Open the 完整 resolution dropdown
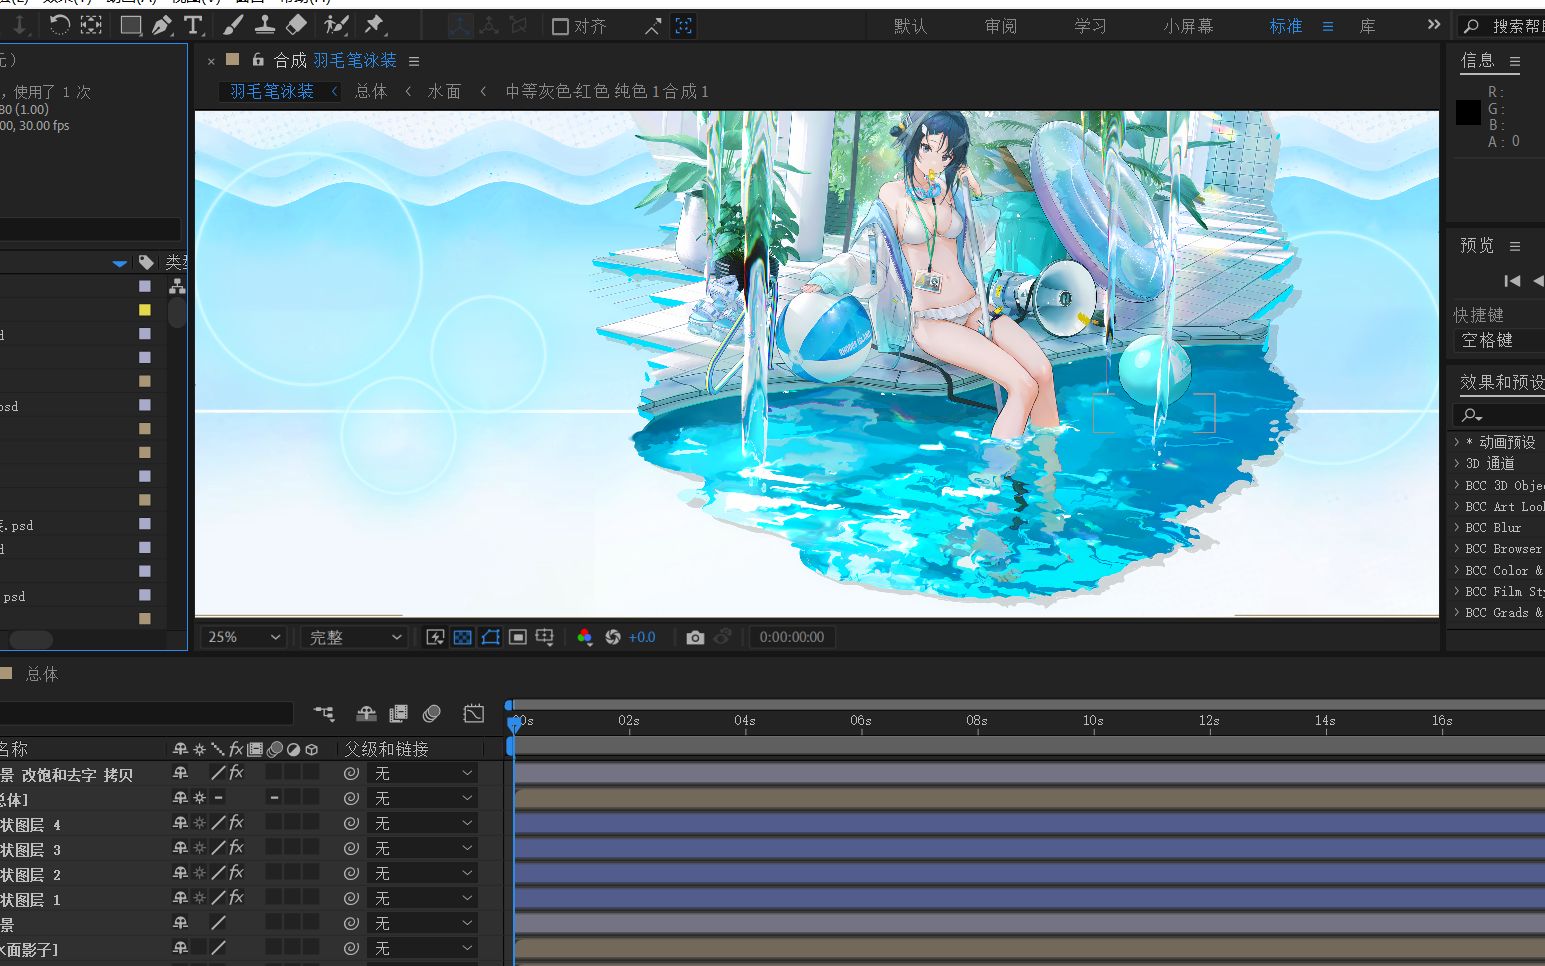1545x966 pixels. coord(355,637)
